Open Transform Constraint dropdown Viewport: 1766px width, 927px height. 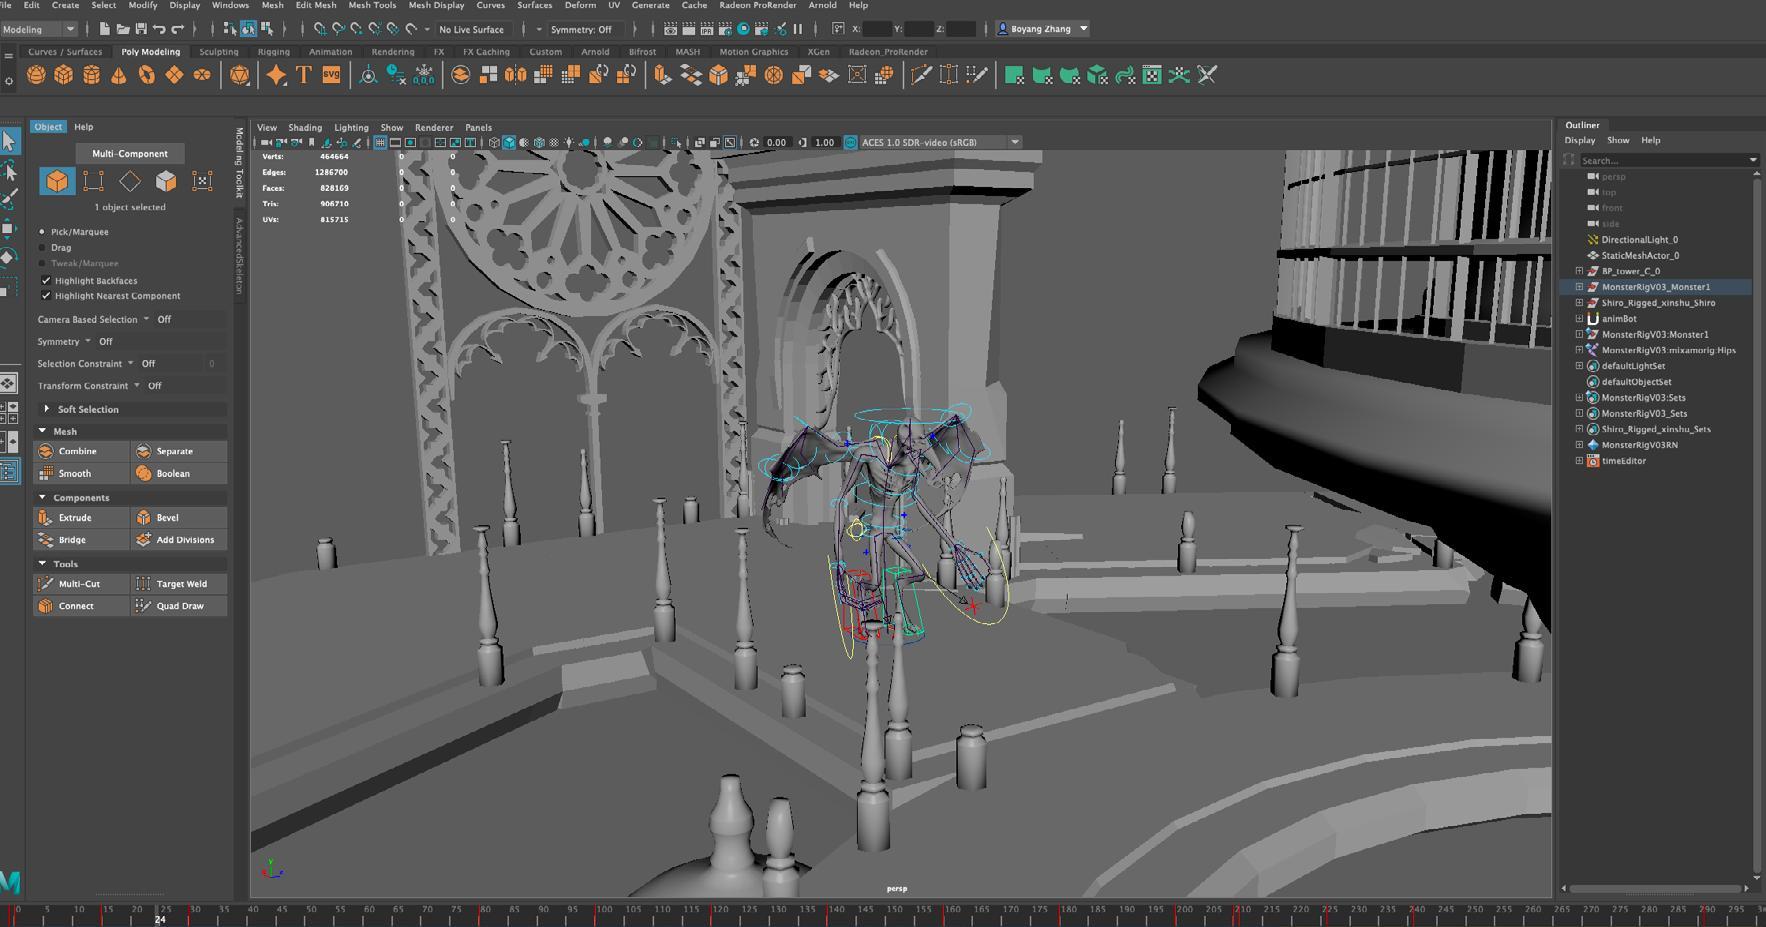pos(137,385)
